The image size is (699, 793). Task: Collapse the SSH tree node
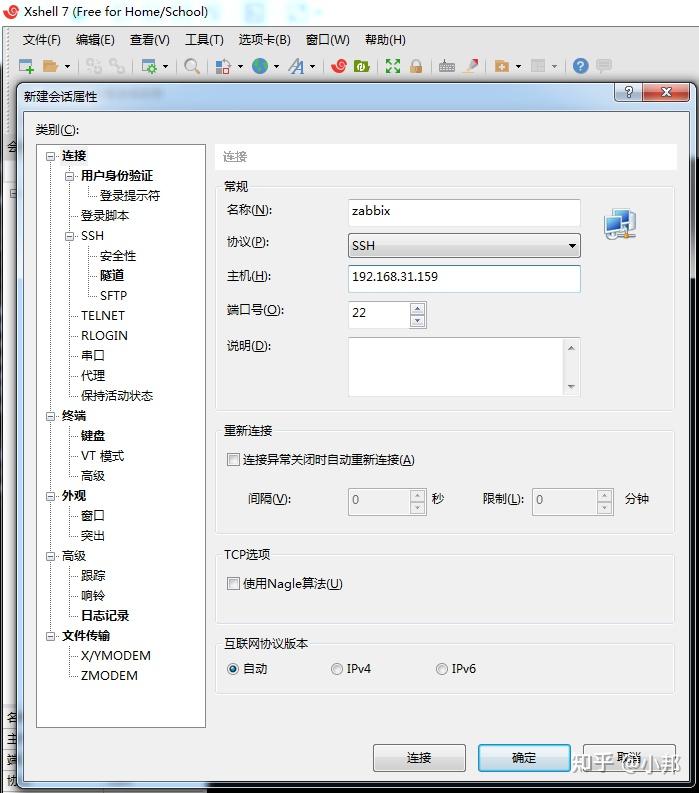(69, 236)
